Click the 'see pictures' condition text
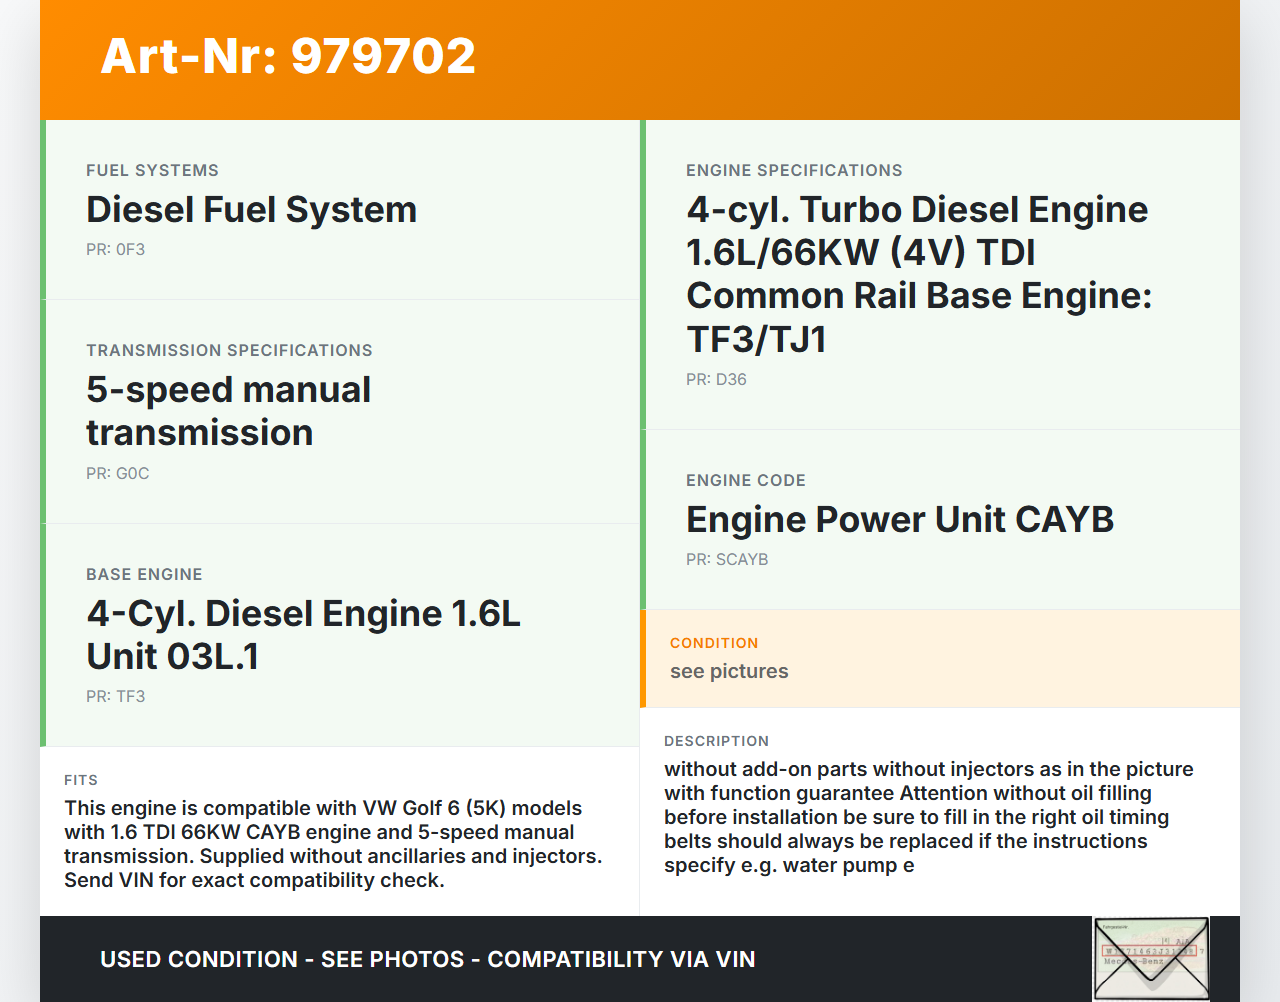Screen dimensions: 1280x1002 coord(729,672)
